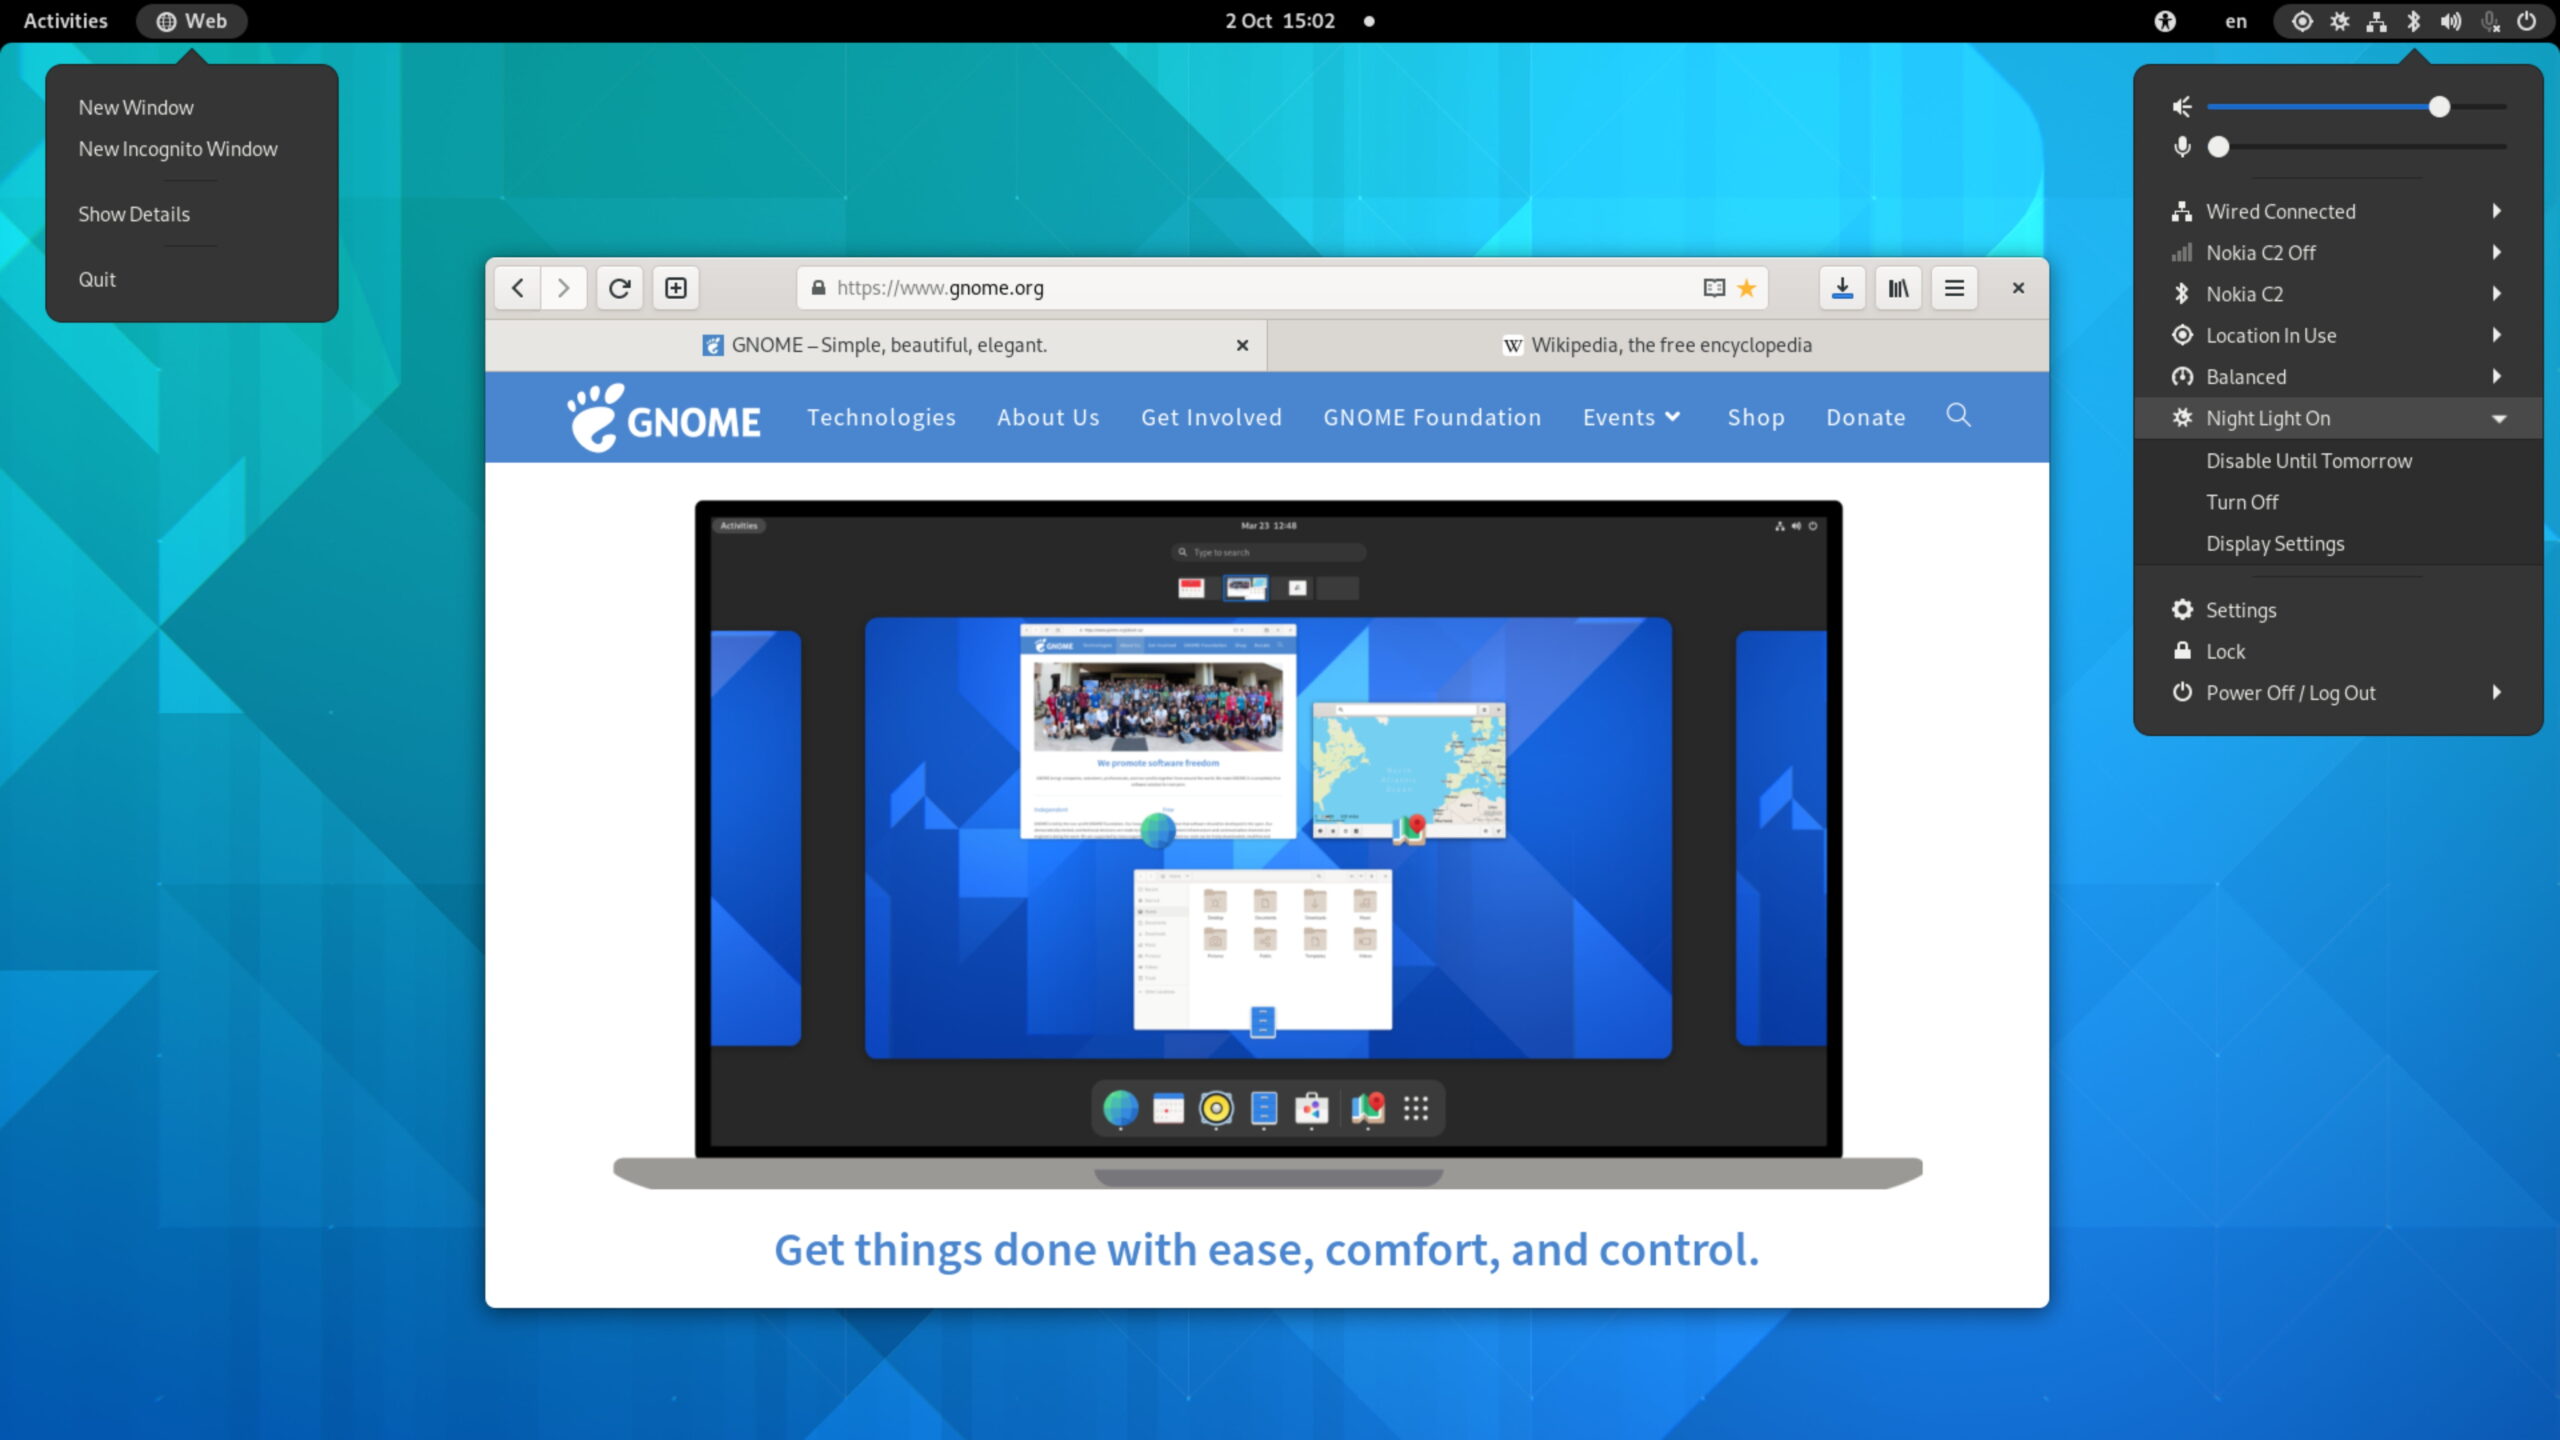The image size is (2560, 1440).
Task: Collapse the Night Light On section
Action: [x=2338, y=418]
